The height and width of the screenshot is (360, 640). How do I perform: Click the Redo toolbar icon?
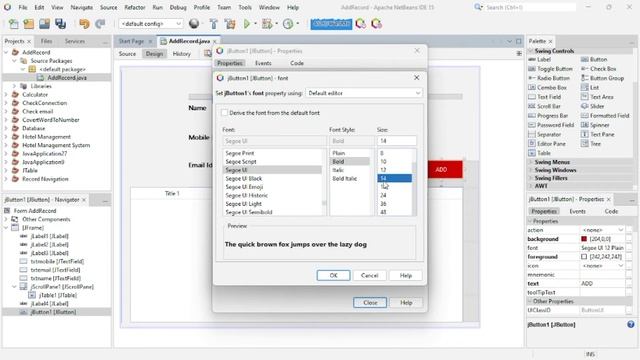point(100,24)
